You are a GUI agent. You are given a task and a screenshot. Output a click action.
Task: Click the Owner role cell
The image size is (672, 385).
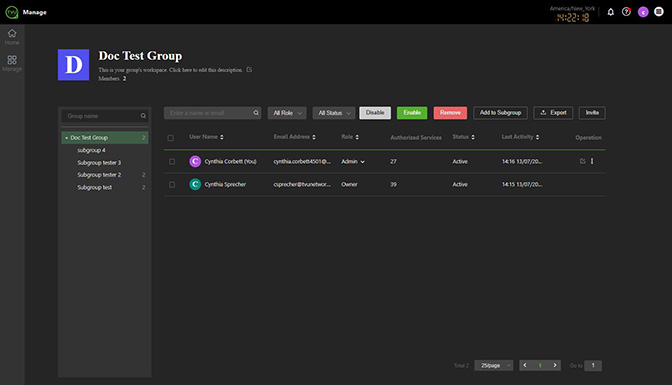coord(349,184)
